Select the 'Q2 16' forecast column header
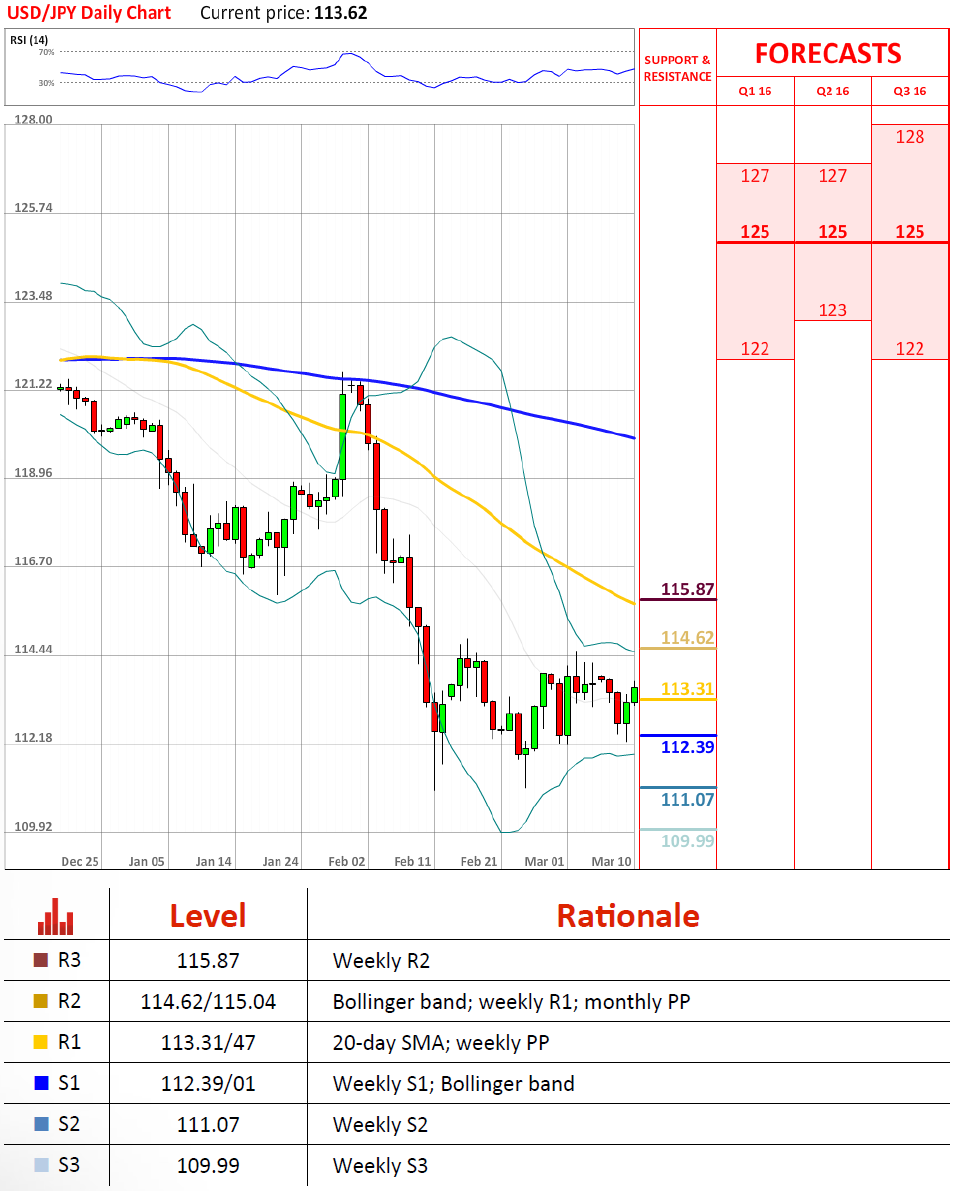 833,91
